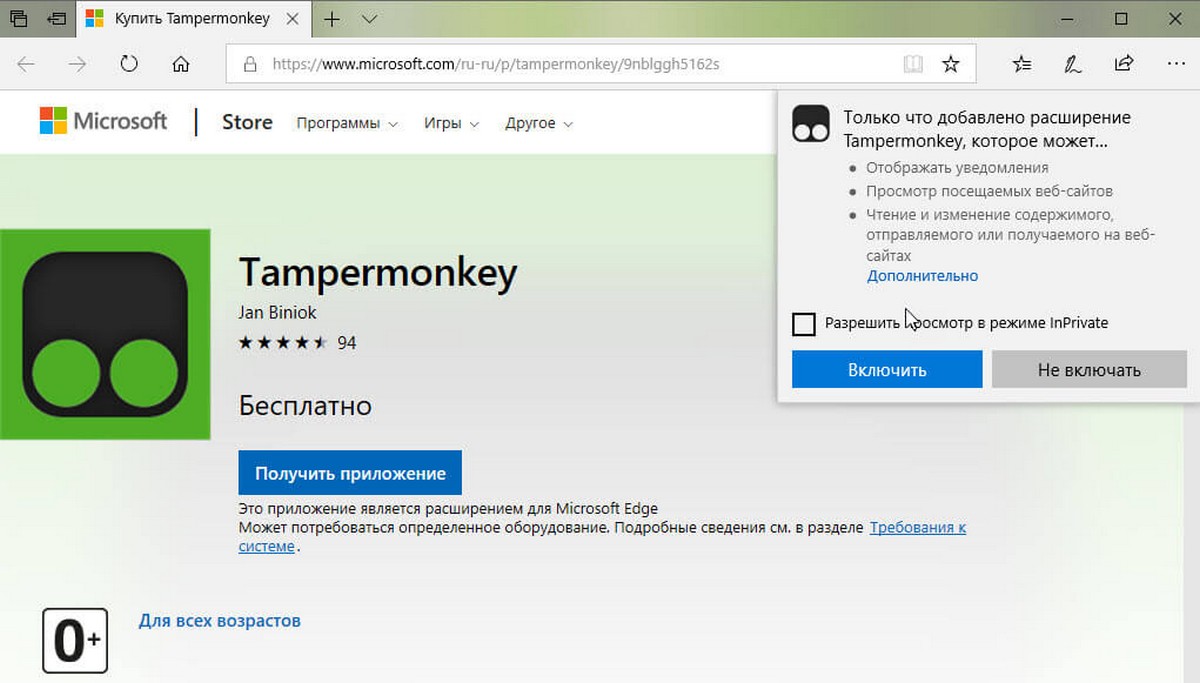The image size is (1200, 683).
Task: Click the star rating with 94 reviews
Action: 297,343
